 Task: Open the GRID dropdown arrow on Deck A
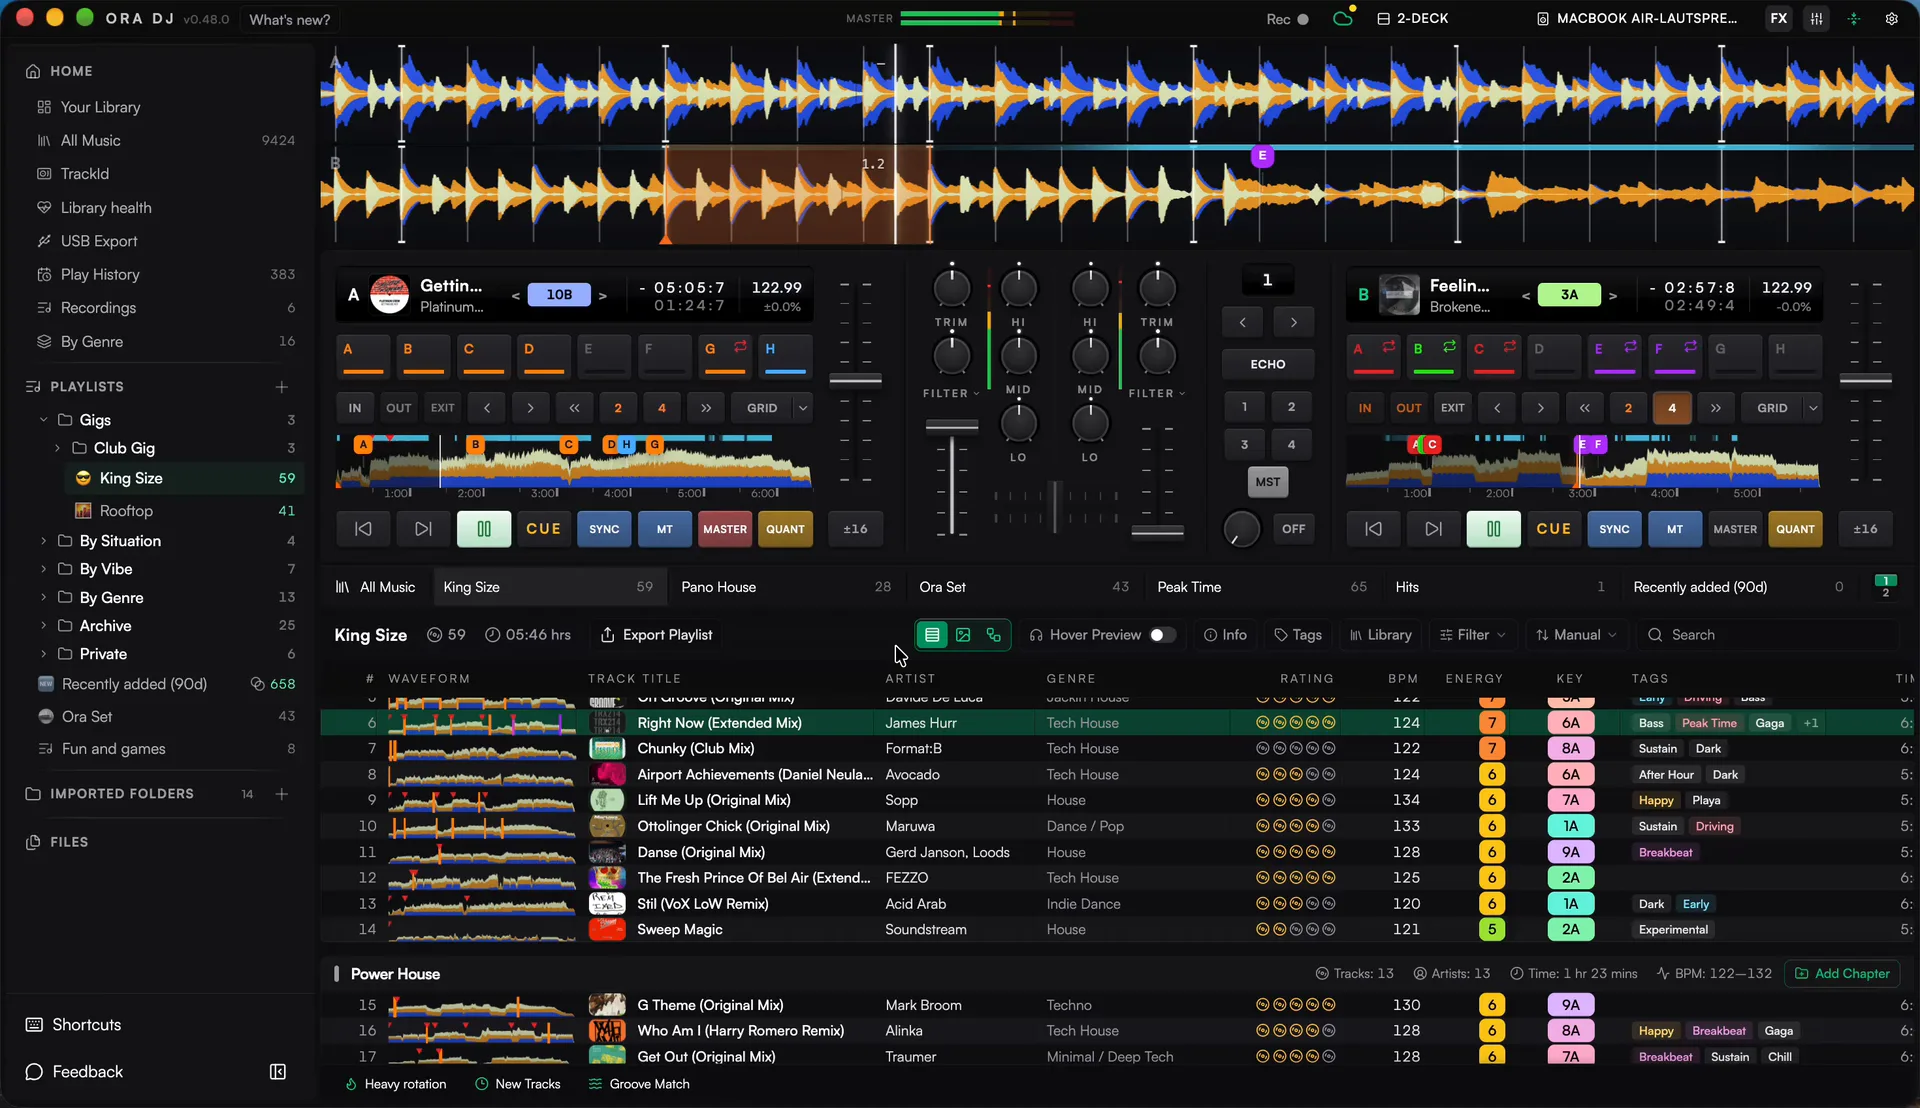802,408
